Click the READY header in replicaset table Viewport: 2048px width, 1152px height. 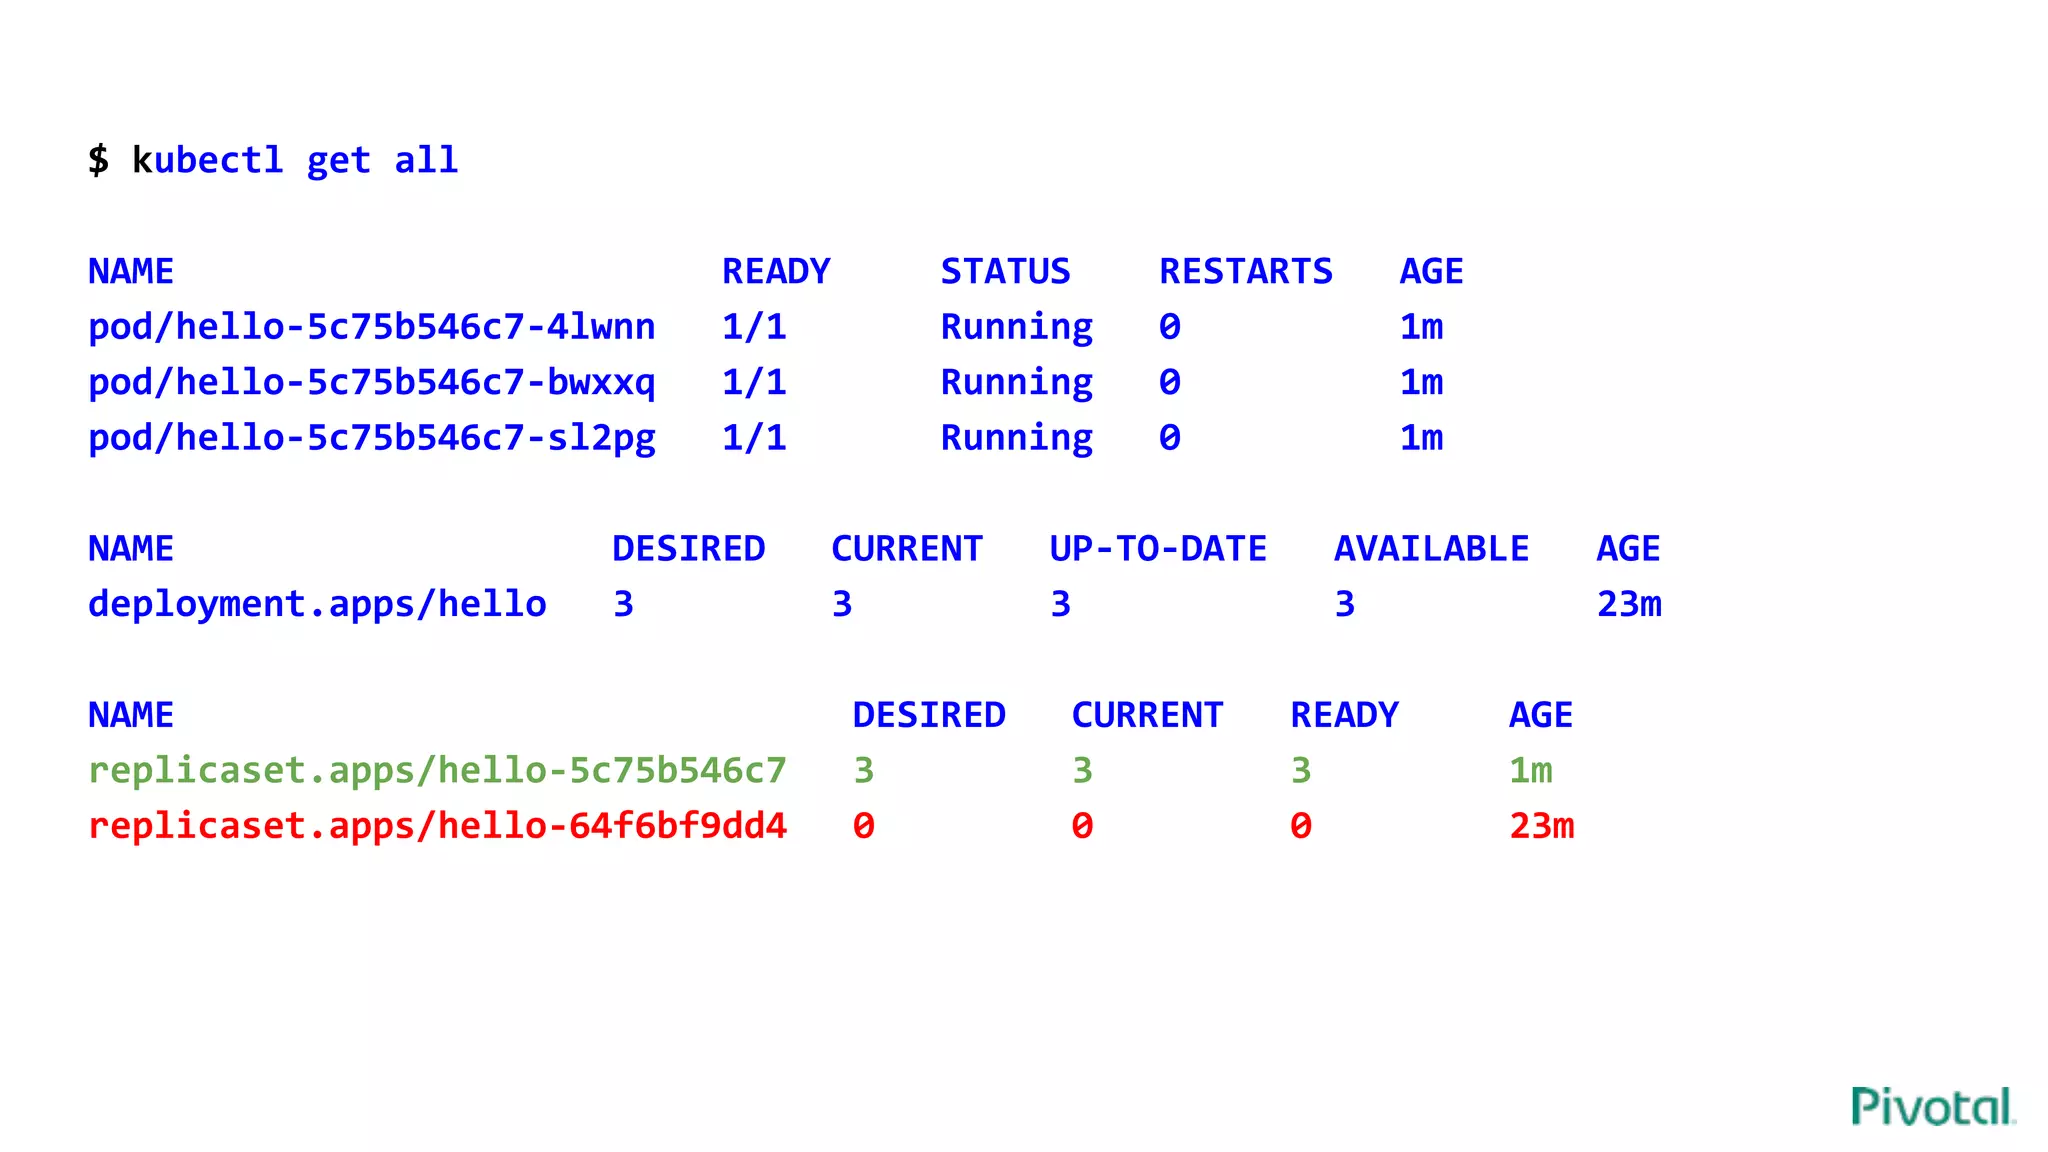click(x=1344, y=715)
